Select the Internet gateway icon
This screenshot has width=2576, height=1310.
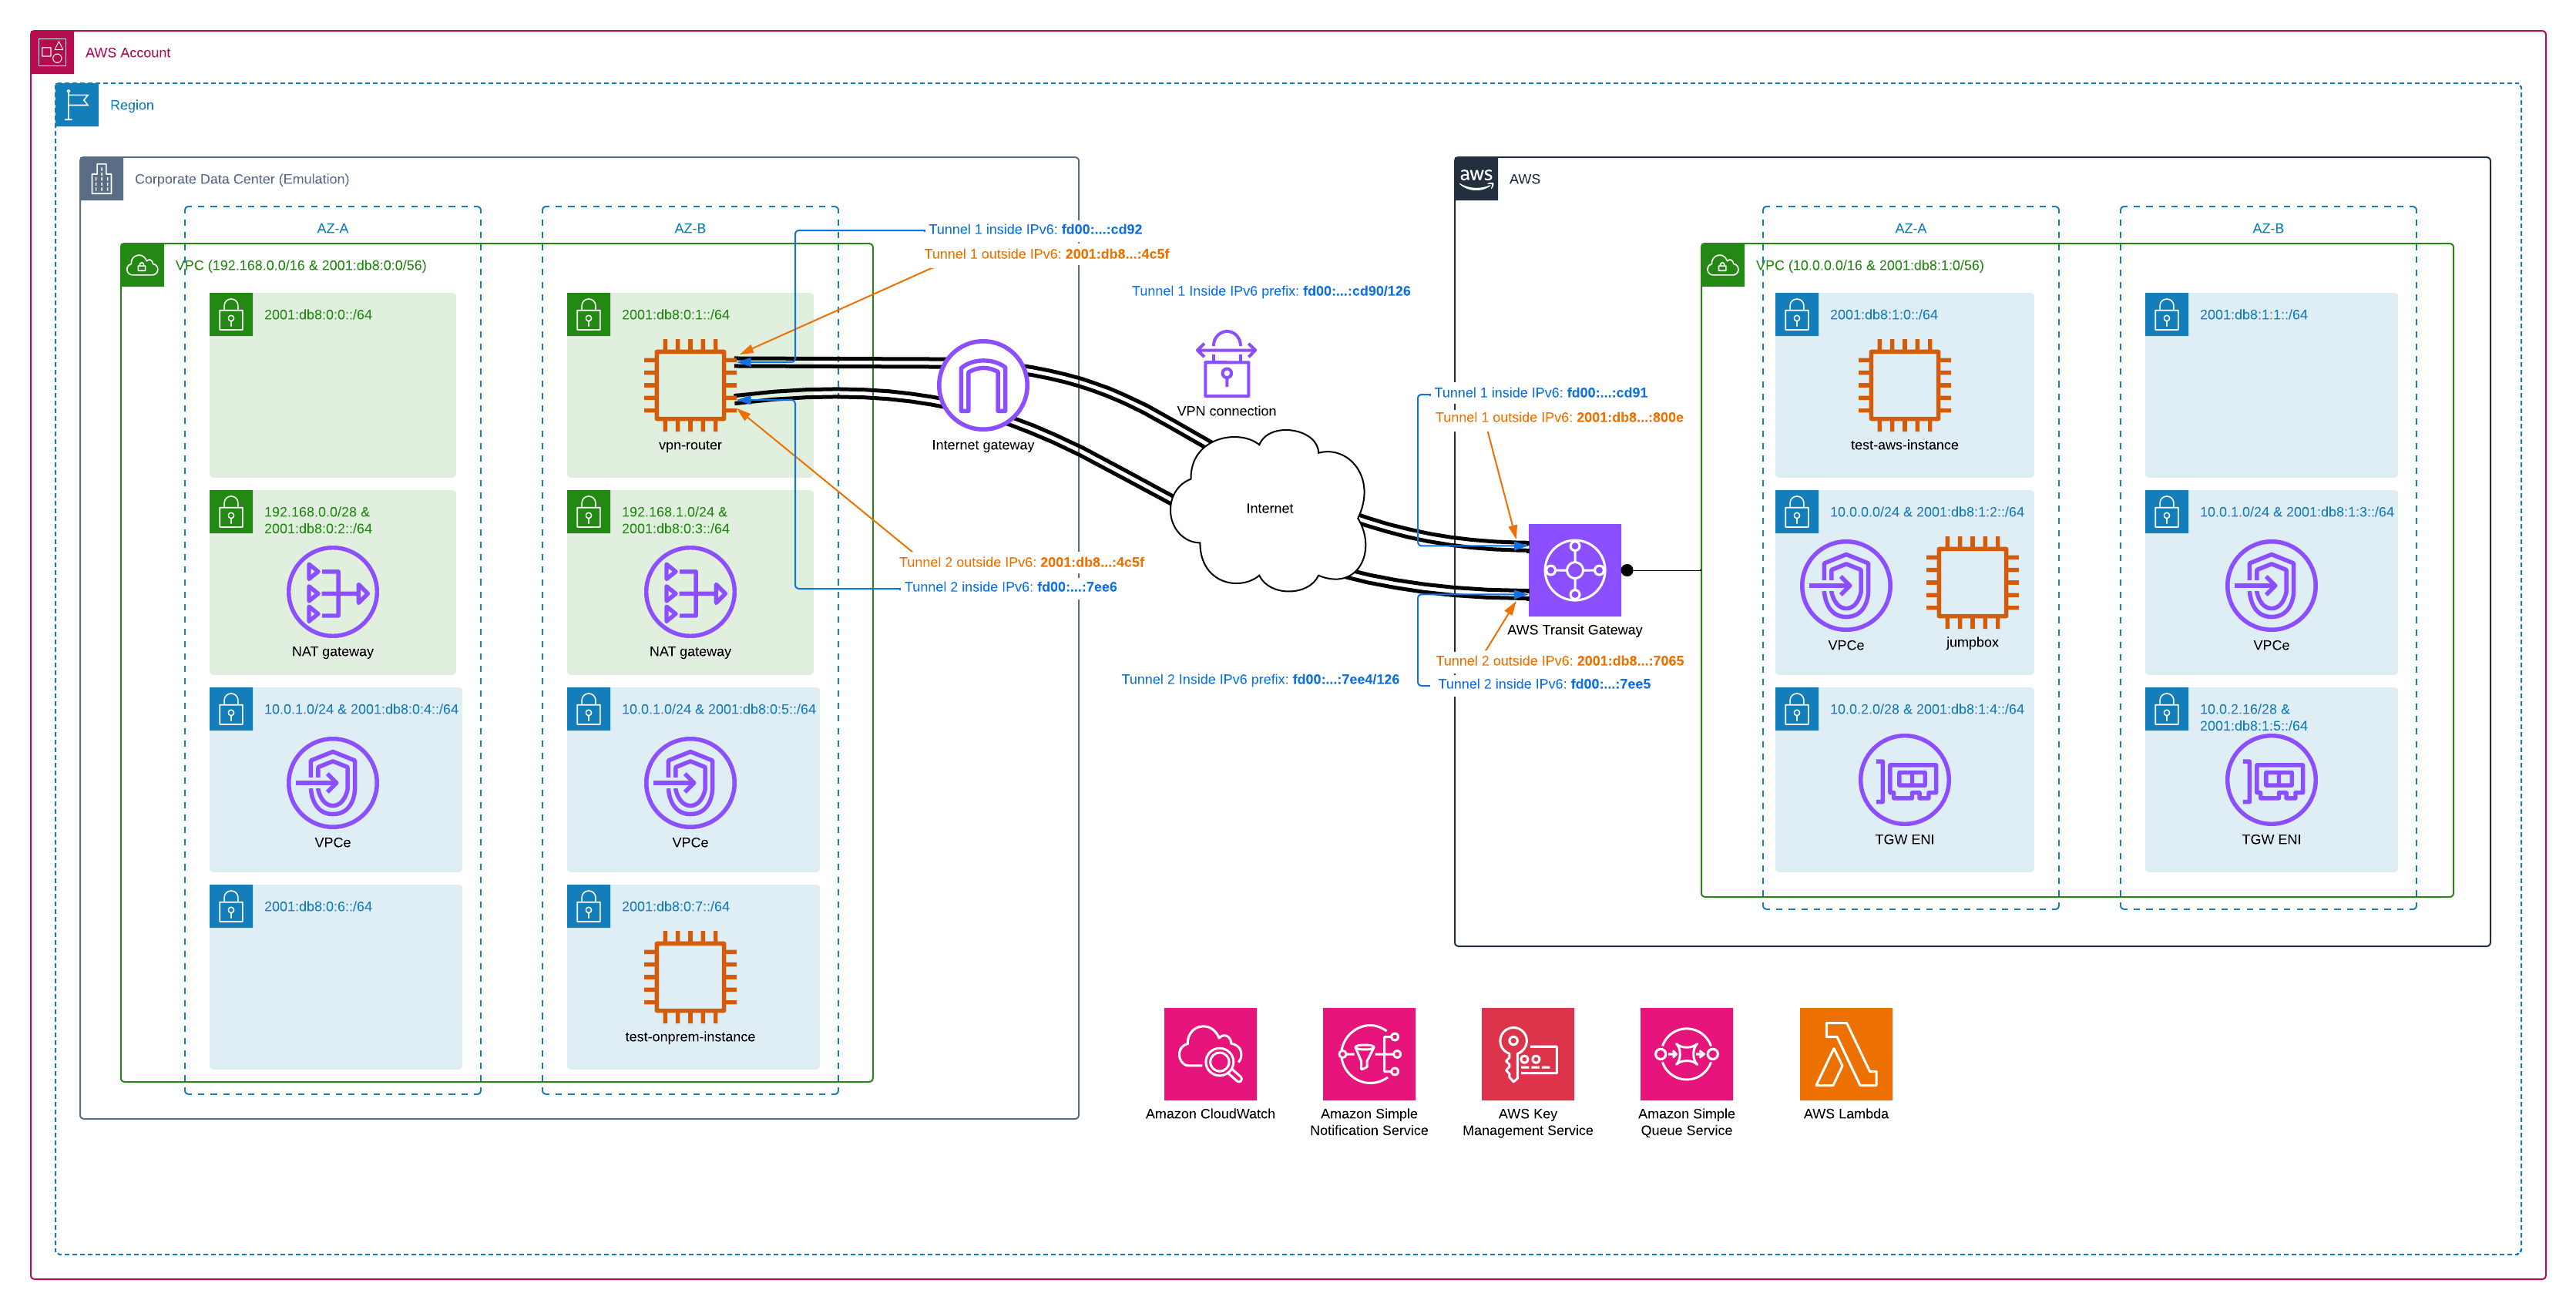tap(982, 386)
